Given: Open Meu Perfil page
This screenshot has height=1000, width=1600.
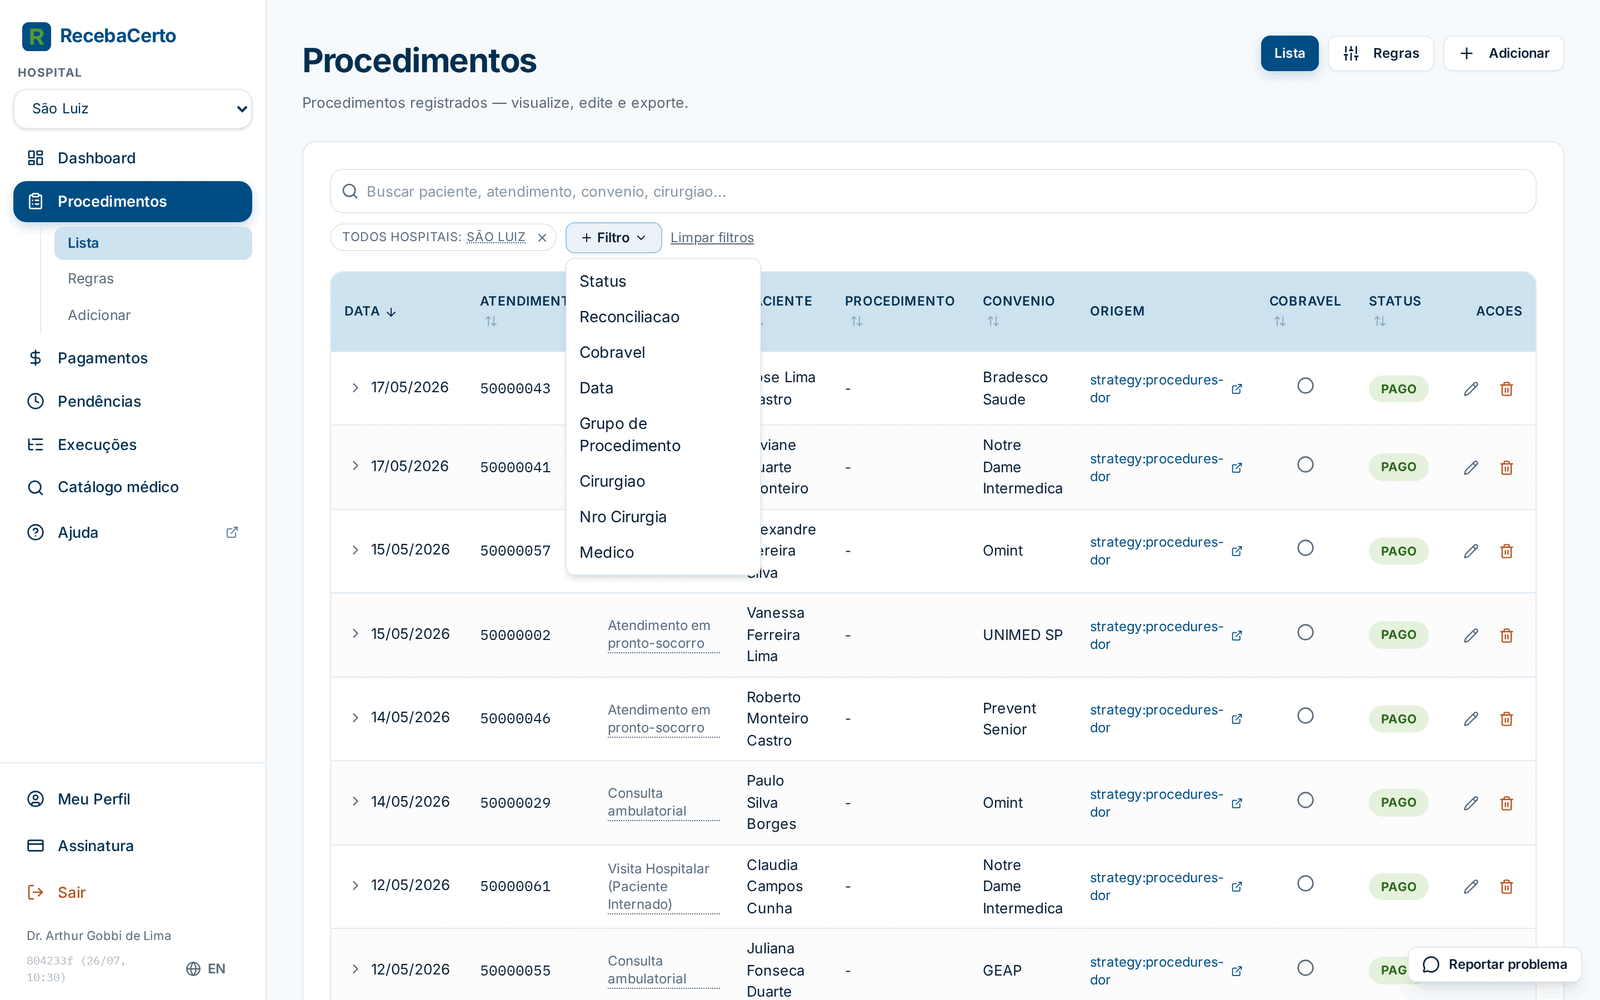Looking at the screenshot, I should 132,799.
